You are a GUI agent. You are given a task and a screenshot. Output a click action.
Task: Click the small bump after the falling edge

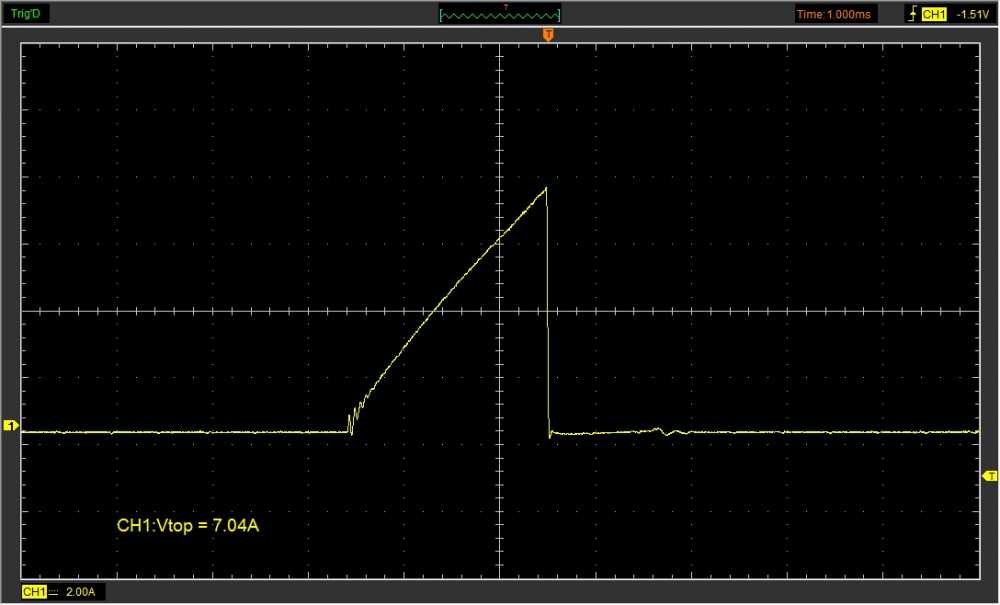click(x=659, y=430)
